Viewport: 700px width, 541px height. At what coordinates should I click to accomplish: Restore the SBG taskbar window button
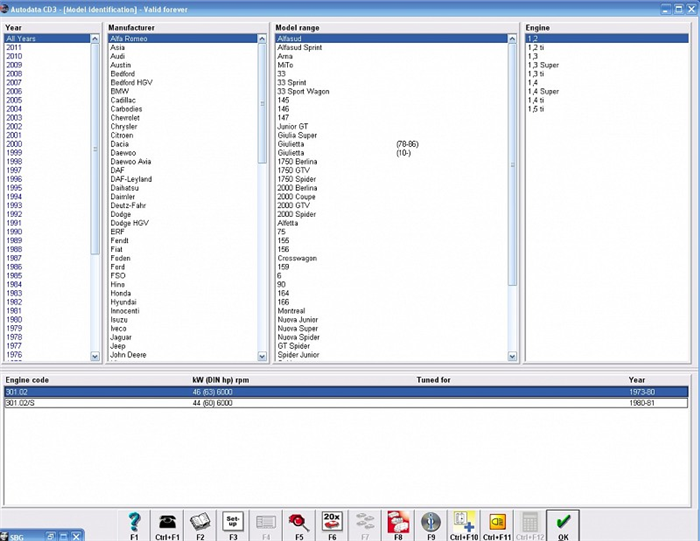(51, 536)
